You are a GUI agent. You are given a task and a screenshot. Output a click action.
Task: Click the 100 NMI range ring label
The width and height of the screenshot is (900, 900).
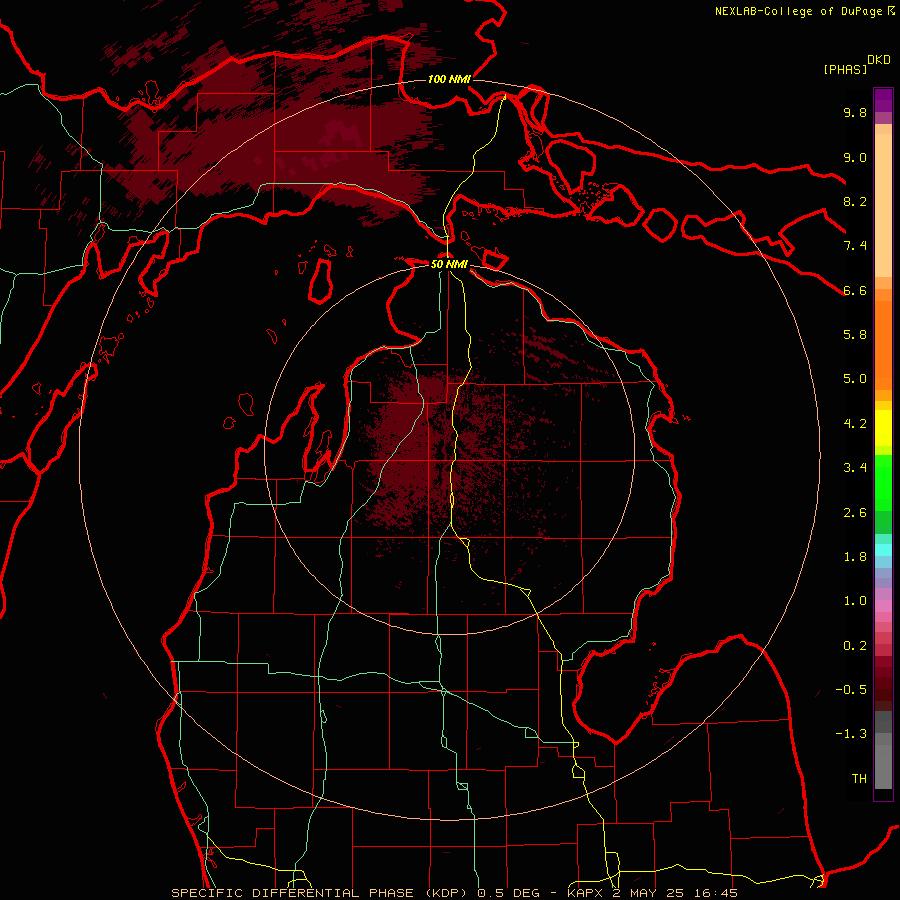pyautogui.click(x=449, y=79)
